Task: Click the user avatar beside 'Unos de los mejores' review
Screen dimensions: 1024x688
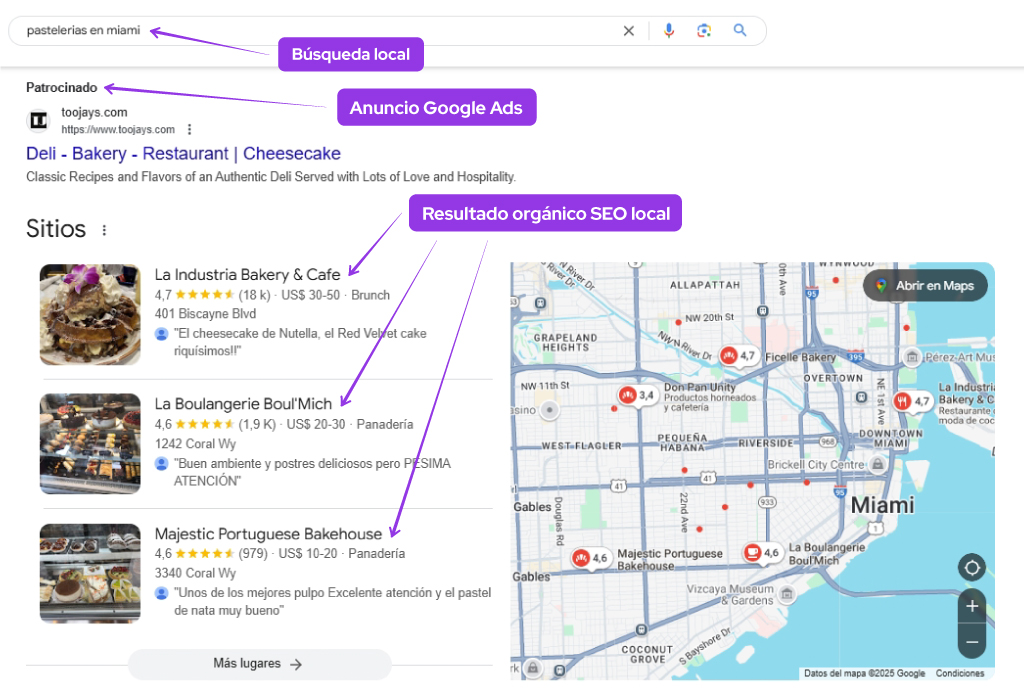Action: pyautogui.click(x=161, y=593)
